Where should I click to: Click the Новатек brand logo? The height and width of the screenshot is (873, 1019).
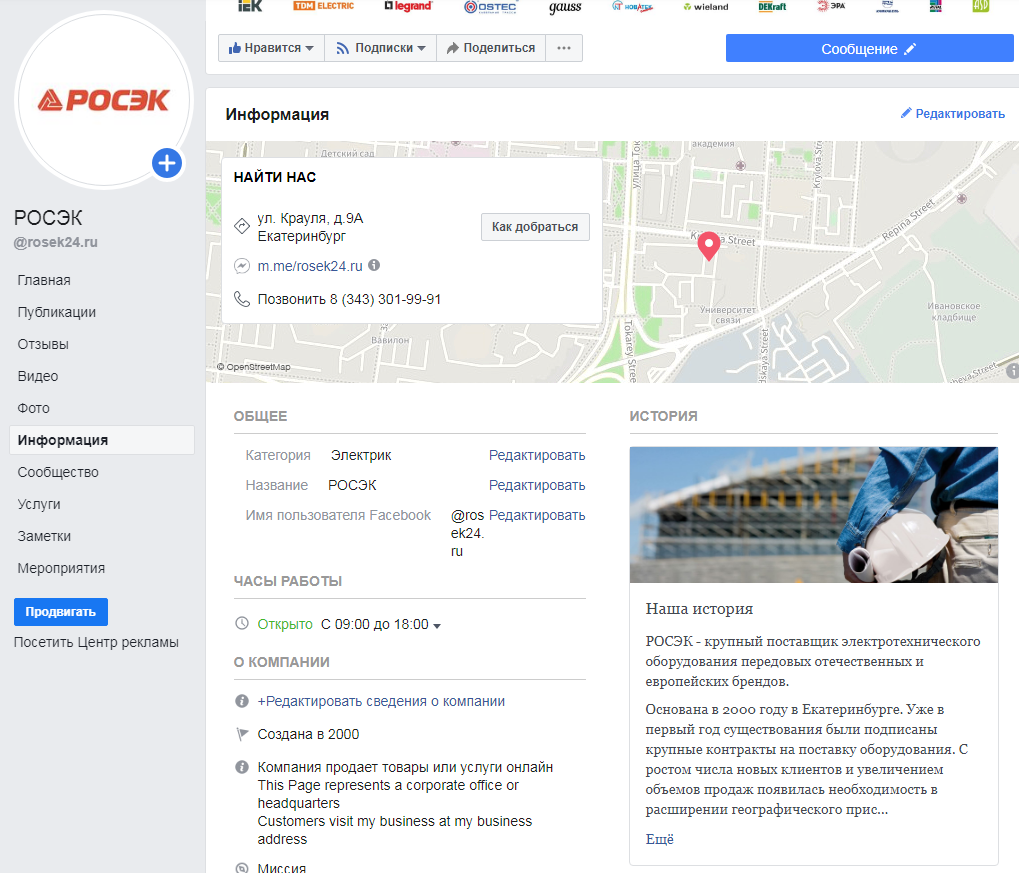click(632, 7)
